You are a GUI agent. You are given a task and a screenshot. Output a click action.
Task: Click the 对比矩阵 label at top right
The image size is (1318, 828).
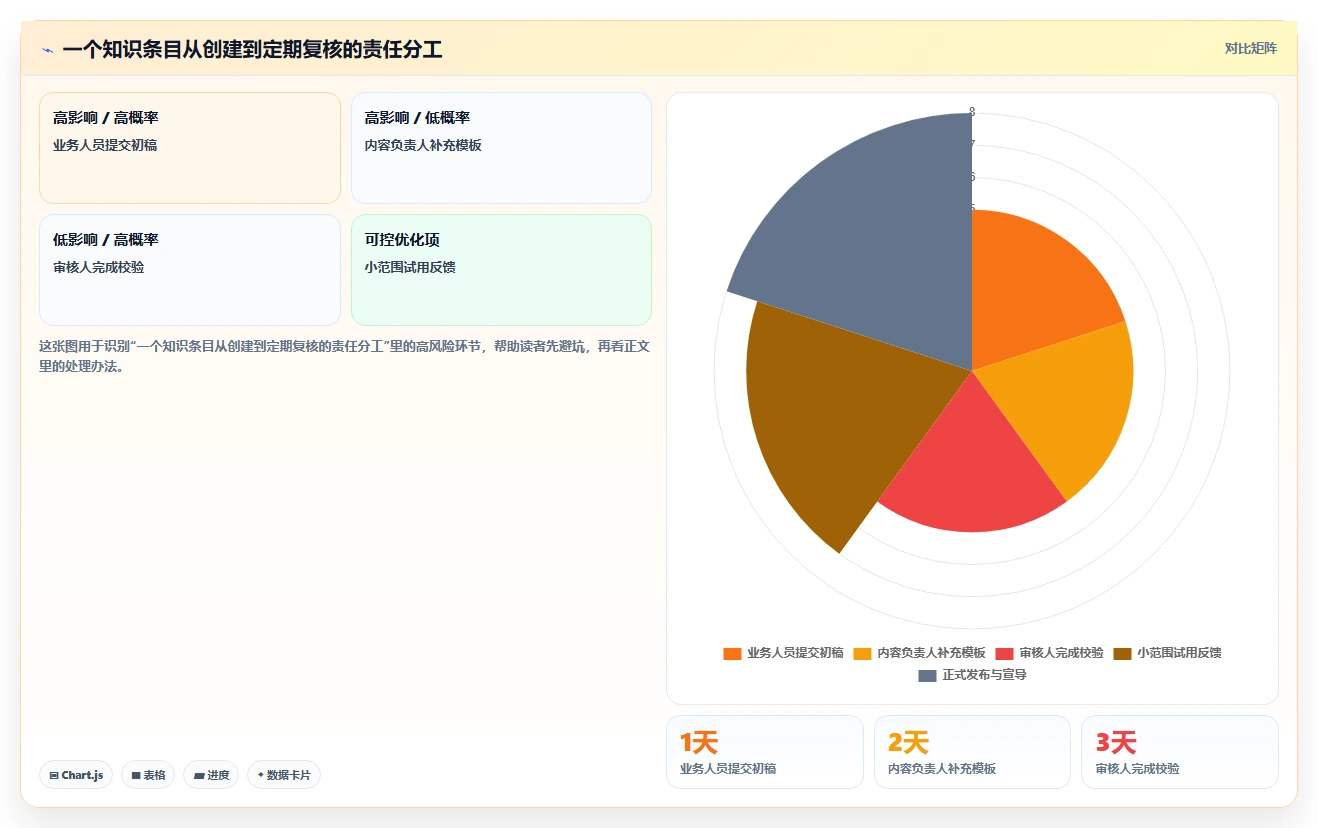point(1250,48)
